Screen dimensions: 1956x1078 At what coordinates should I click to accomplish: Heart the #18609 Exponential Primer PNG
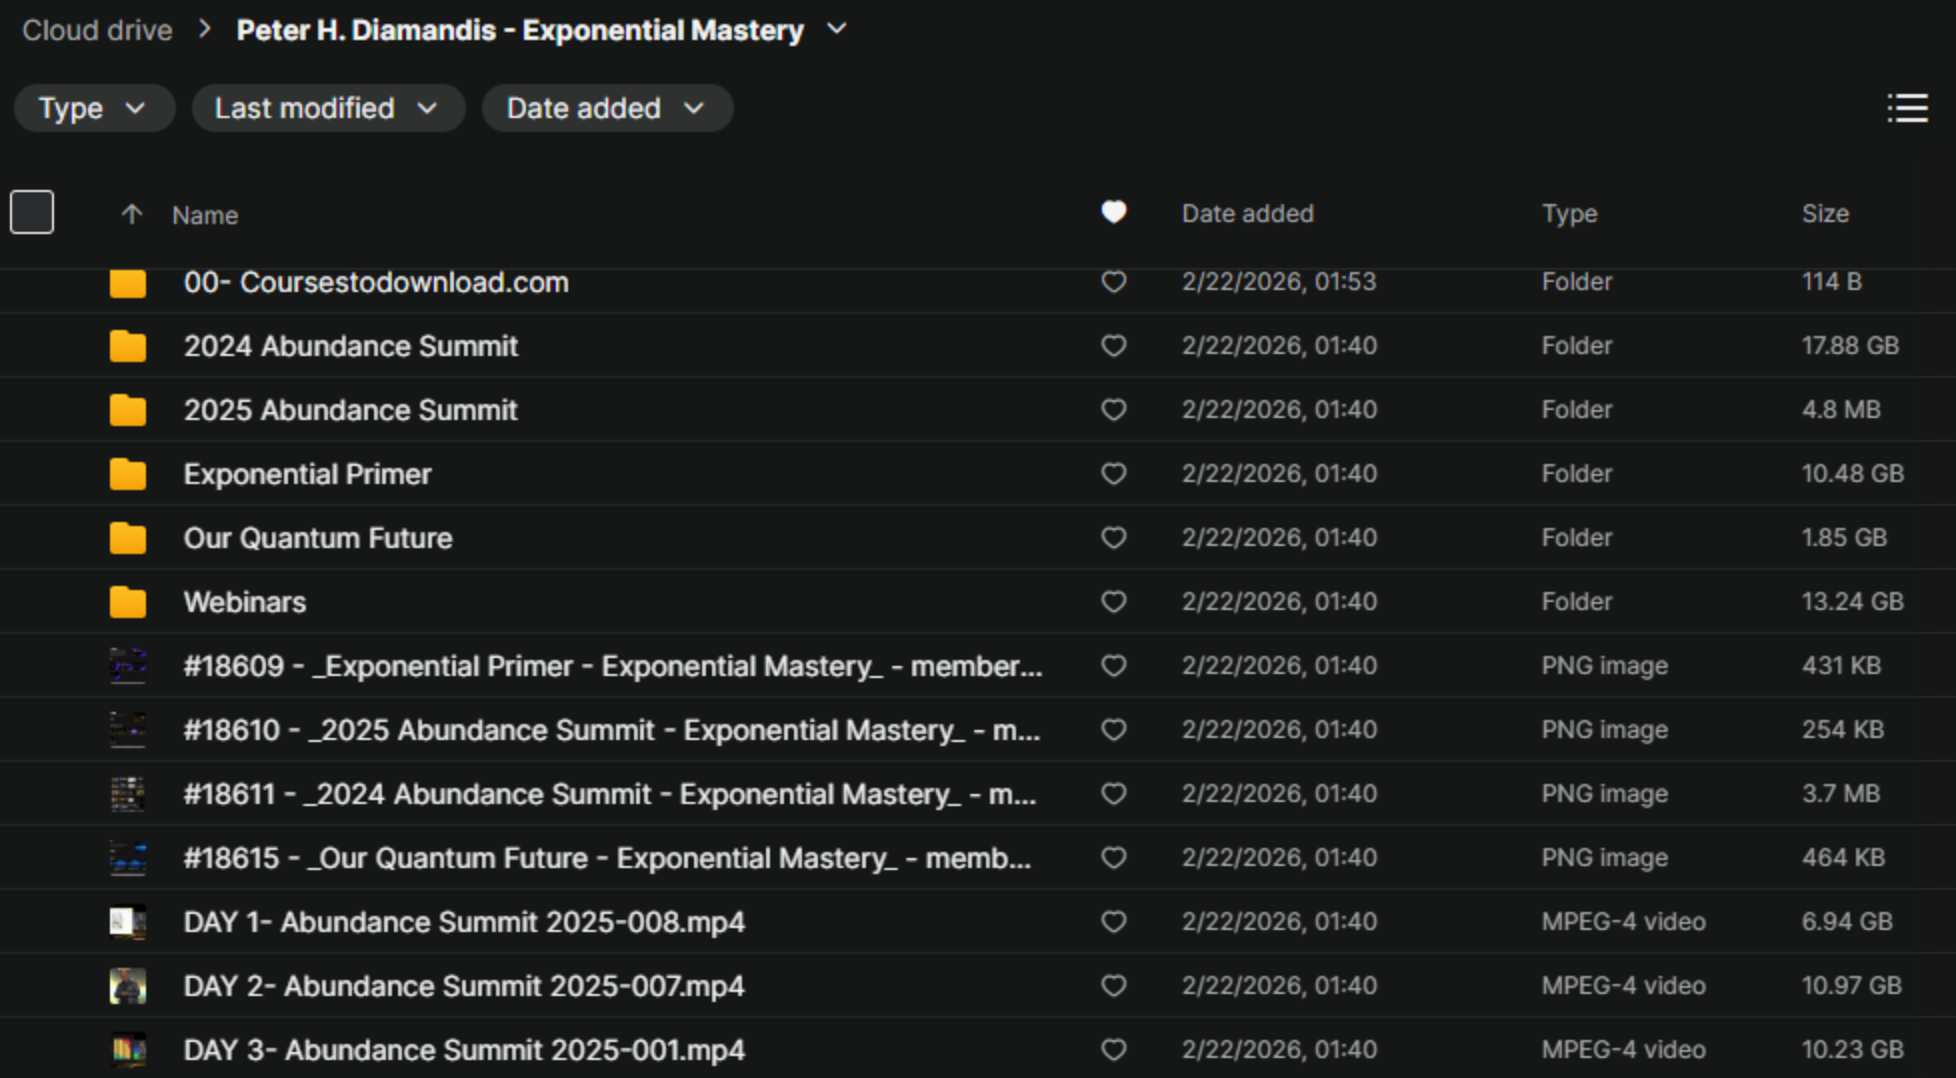coord(1113,665)
